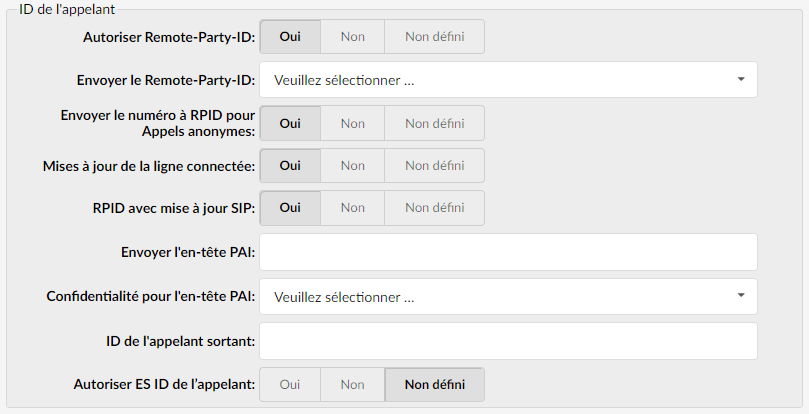The image size is (809, 414).
Task: Set Autoriser Remote-Party-ID to Non
Action: (352, 37)
